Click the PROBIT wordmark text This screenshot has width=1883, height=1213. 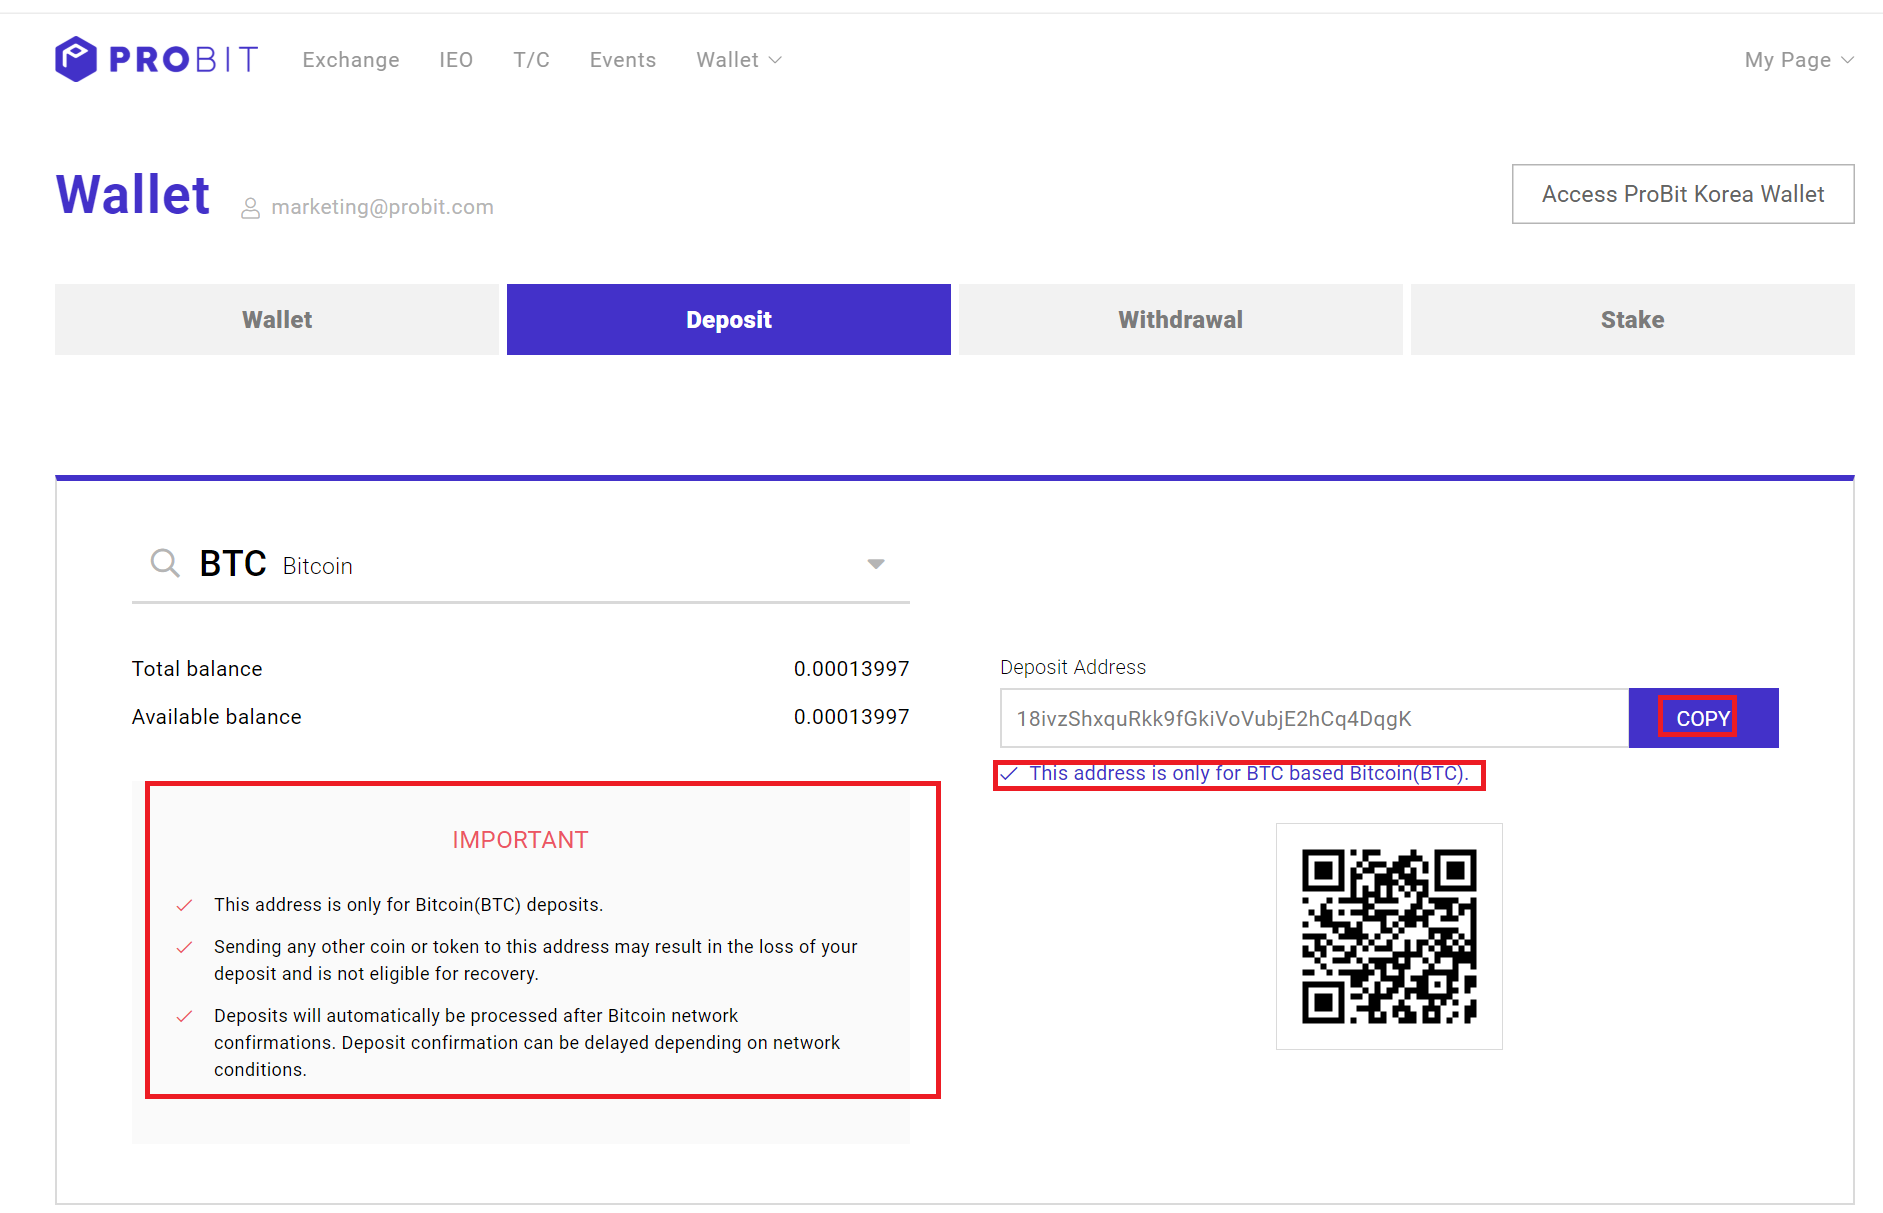(x=184, y=60)
